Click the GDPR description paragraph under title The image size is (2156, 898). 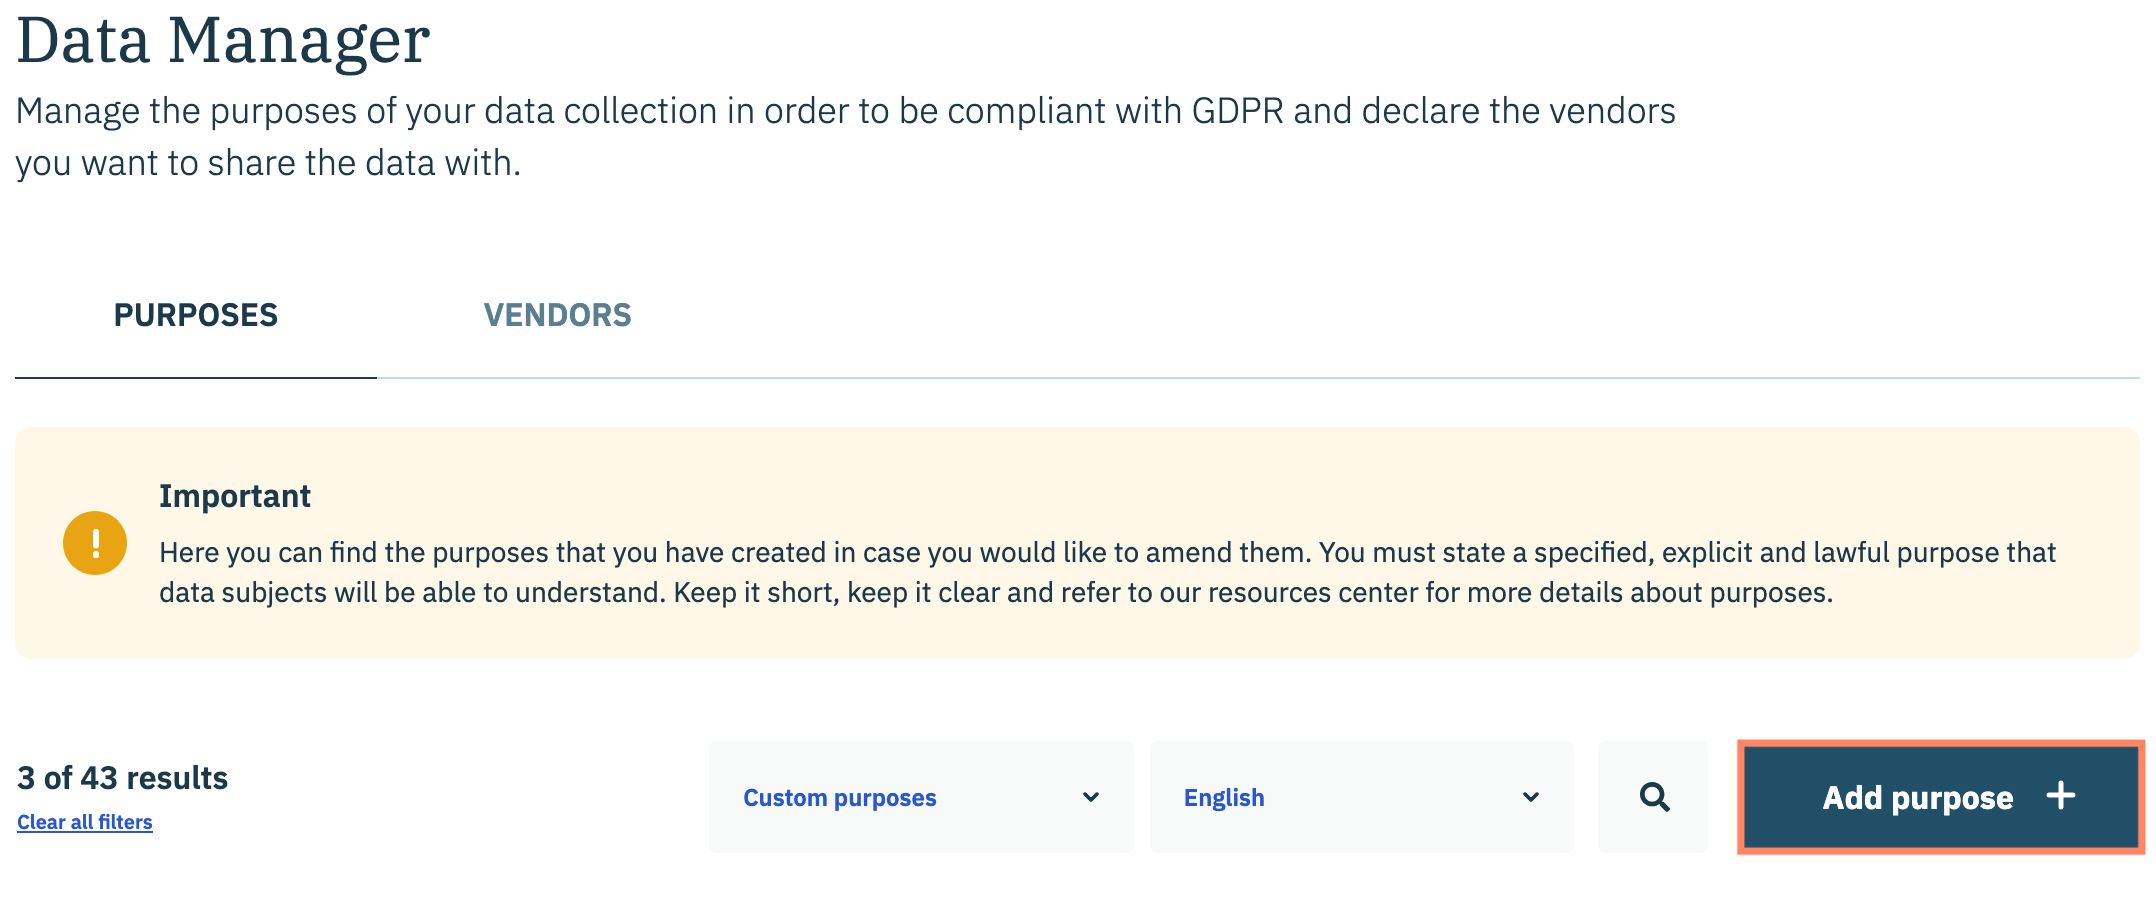[x=845, y=137]
